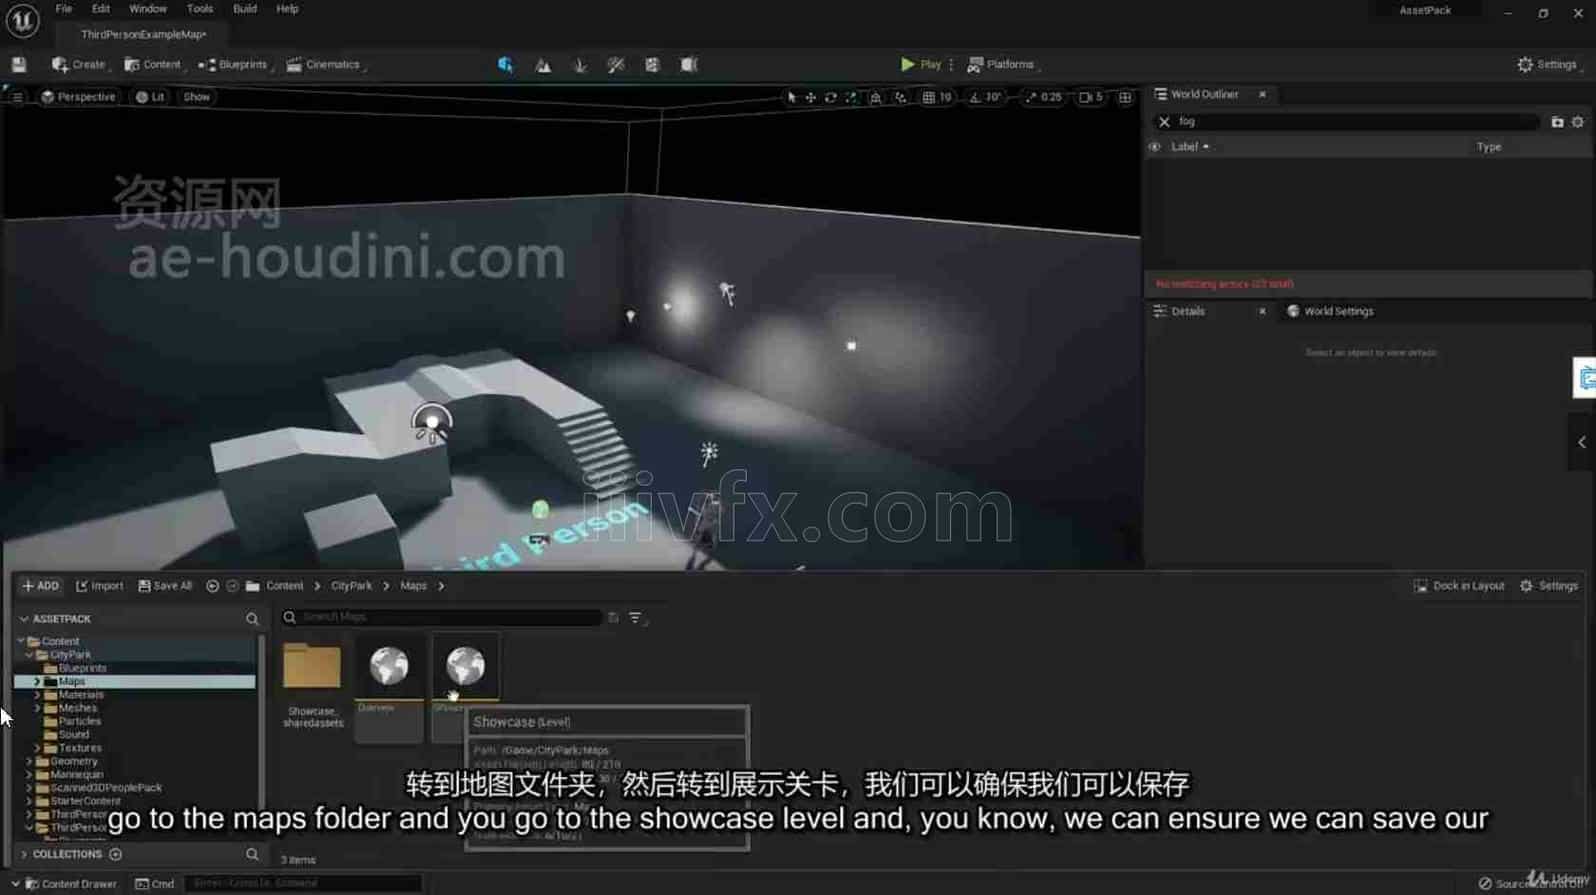Click Save All in the Content Browser
1596x895 pixels.
tap(165, 586)
